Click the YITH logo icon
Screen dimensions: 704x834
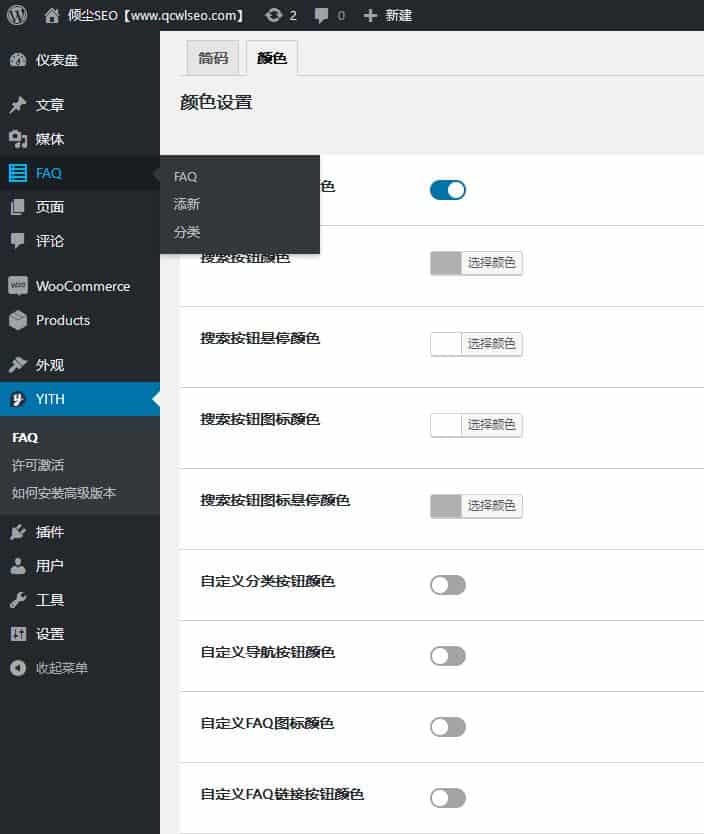pyautogui.click(x=18, y=399)
